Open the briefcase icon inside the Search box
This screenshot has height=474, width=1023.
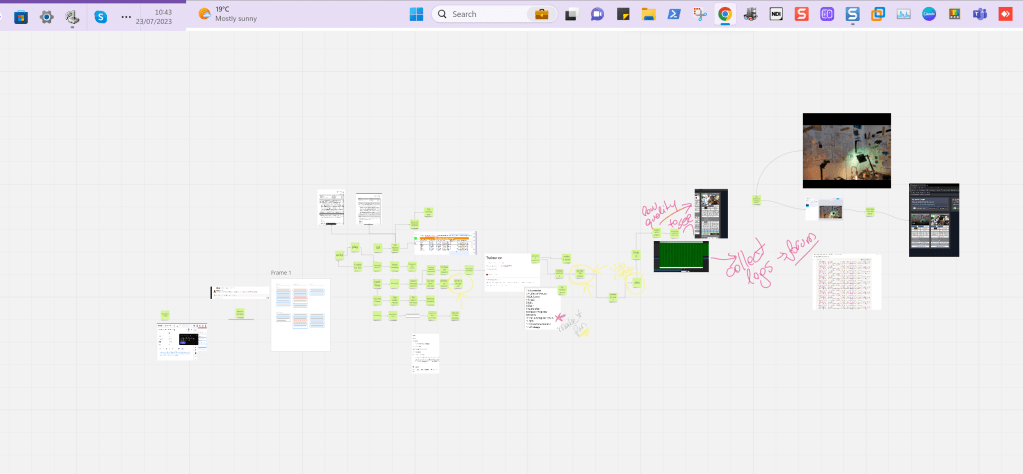pos(542,14)
